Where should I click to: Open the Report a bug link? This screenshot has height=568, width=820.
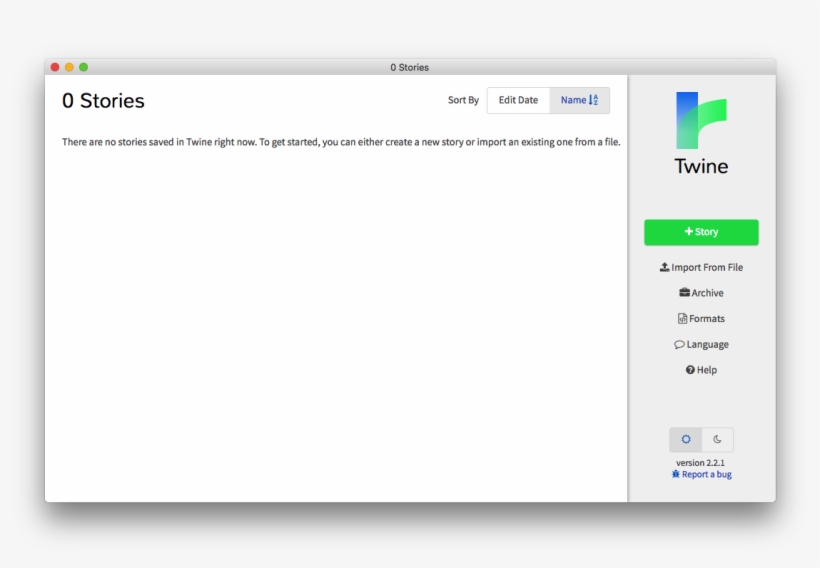coord(706,475)
